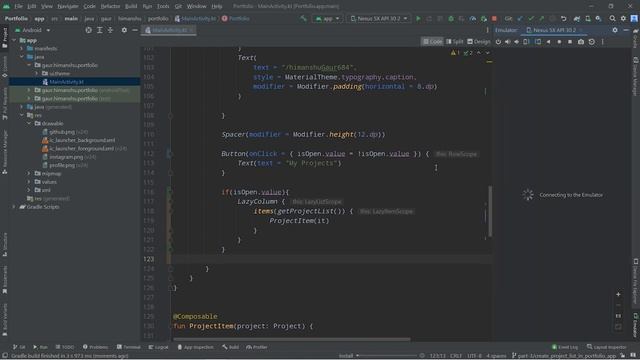Open the Refactor menu

click(110, 6)
